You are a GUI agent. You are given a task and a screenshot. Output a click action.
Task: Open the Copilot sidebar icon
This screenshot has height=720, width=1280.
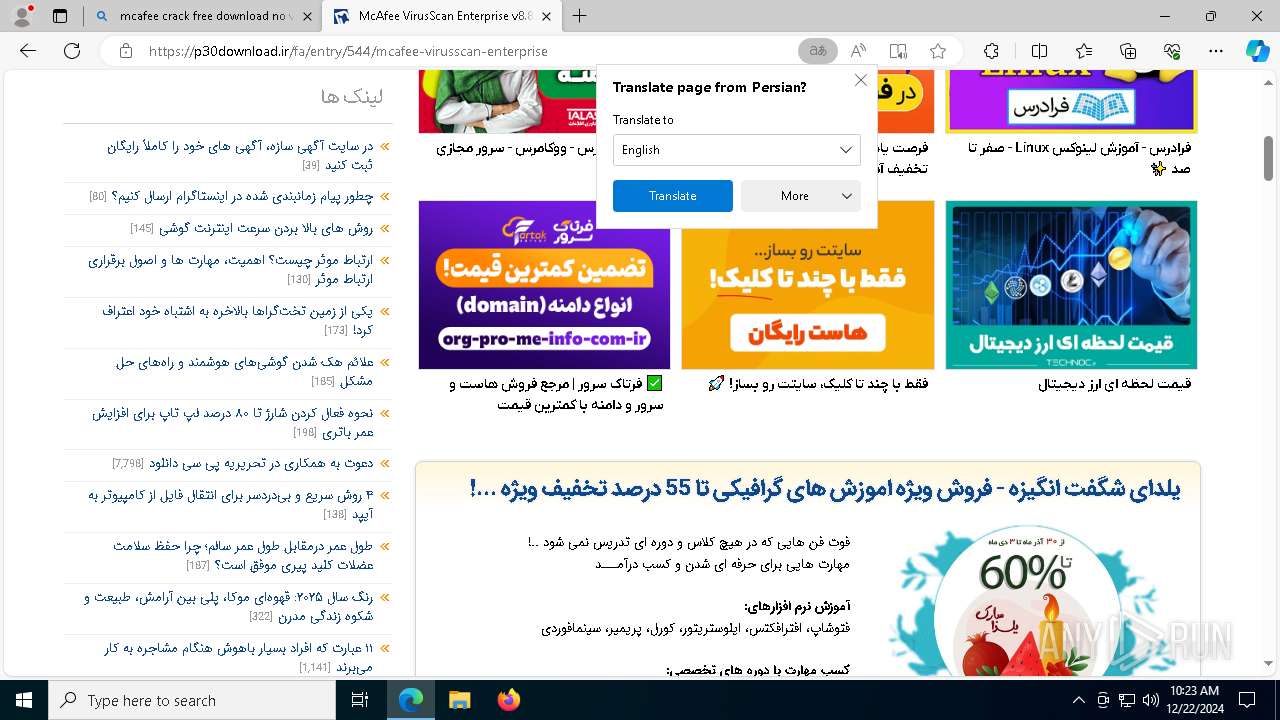(x=1257, y=51)
